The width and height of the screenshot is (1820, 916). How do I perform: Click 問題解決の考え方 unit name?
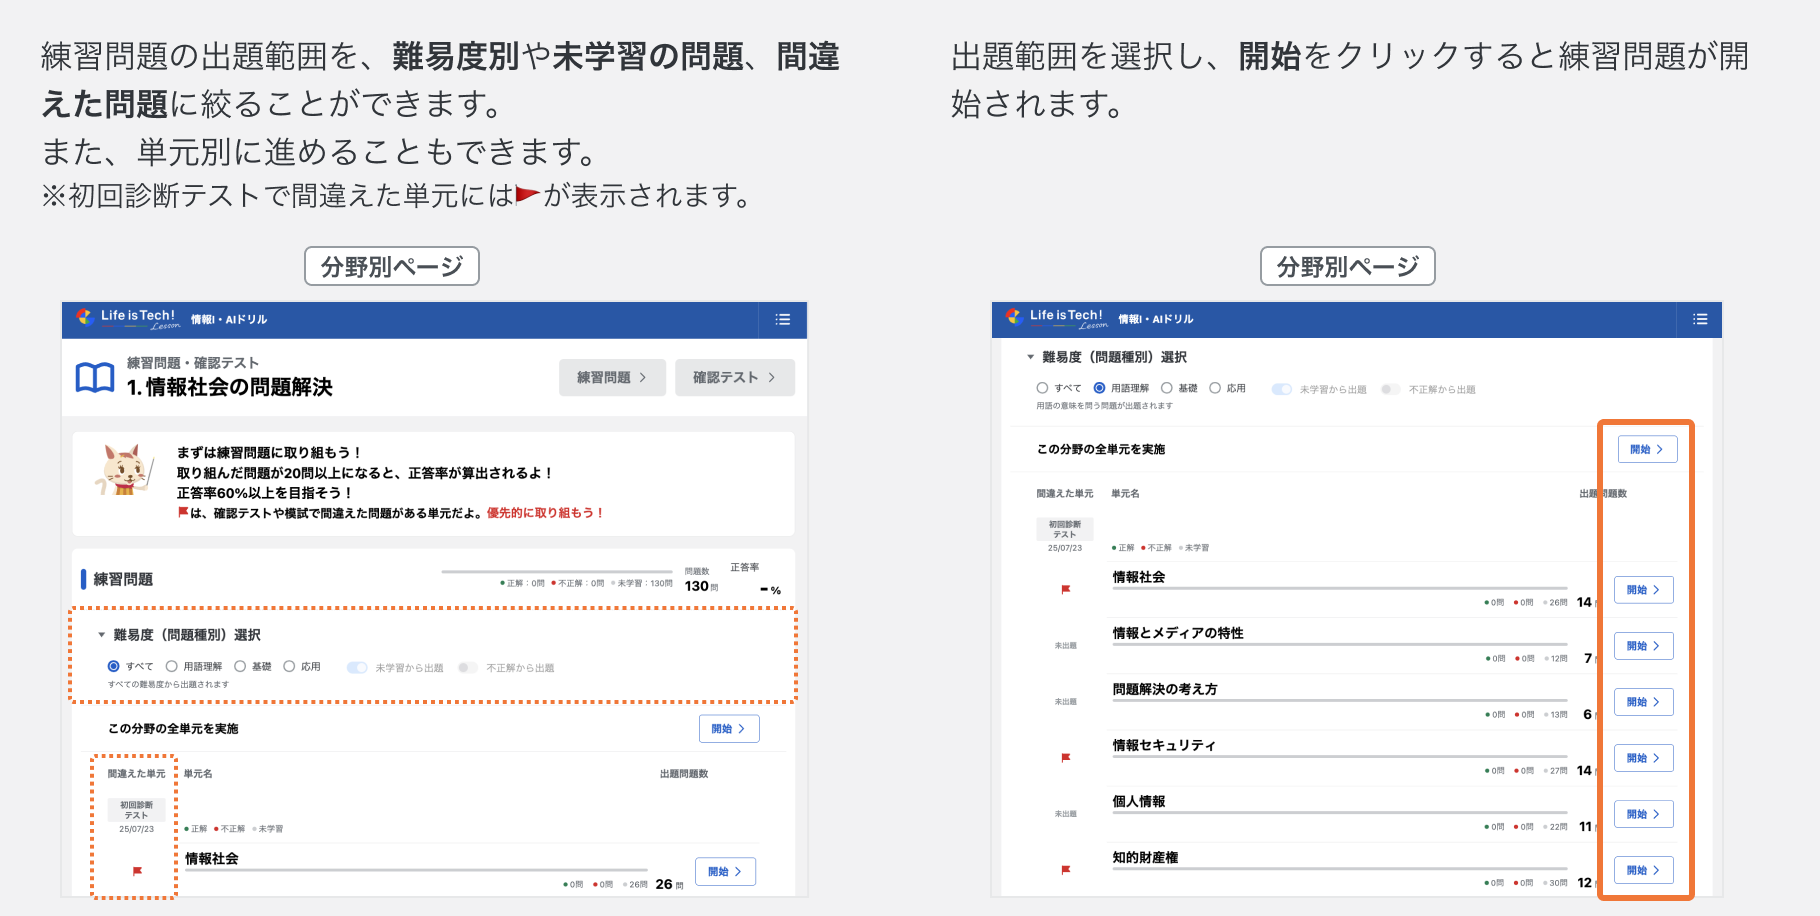pyautogui.click(x=1165, y=689)
